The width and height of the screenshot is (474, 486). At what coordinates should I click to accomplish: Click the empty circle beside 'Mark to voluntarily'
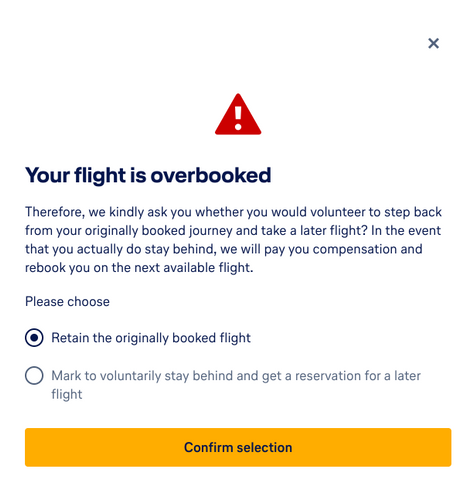pos(34,376)
